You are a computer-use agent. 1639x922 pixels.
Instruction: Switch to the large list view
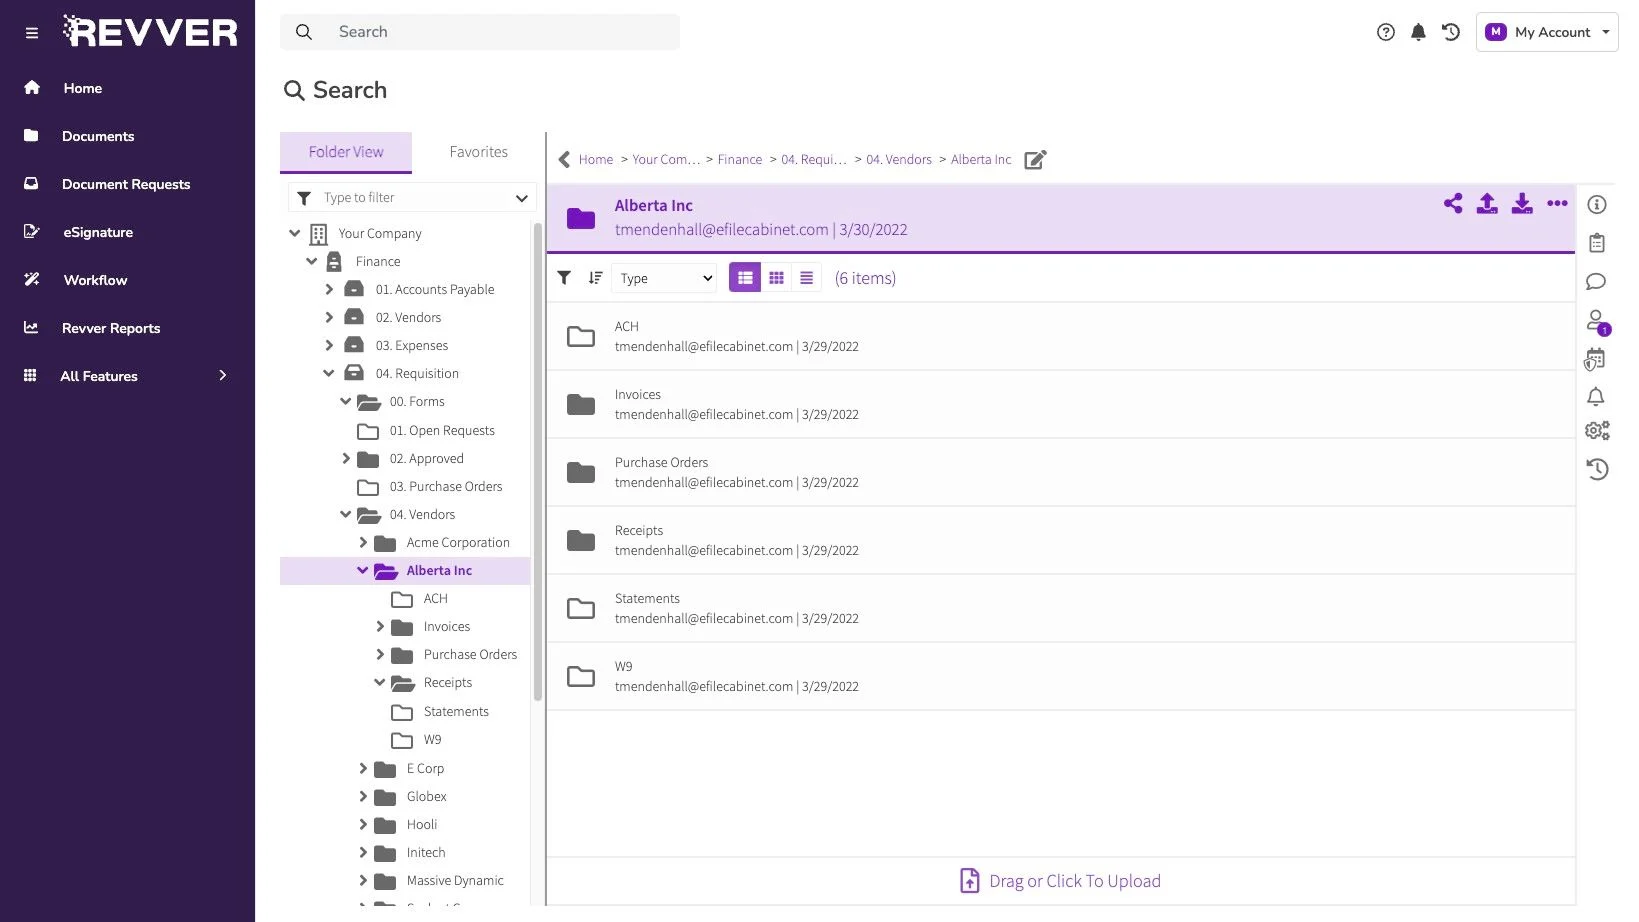[745, 278]
